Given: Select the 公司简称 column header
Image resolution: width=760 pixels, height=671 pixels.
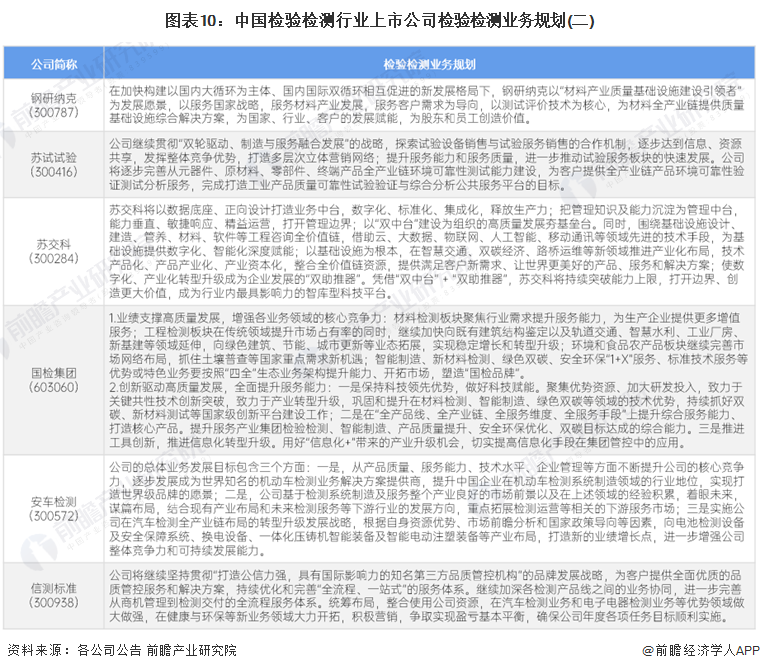Looking at the screenshot, I should pyautogui.click(x=54, y=64).
